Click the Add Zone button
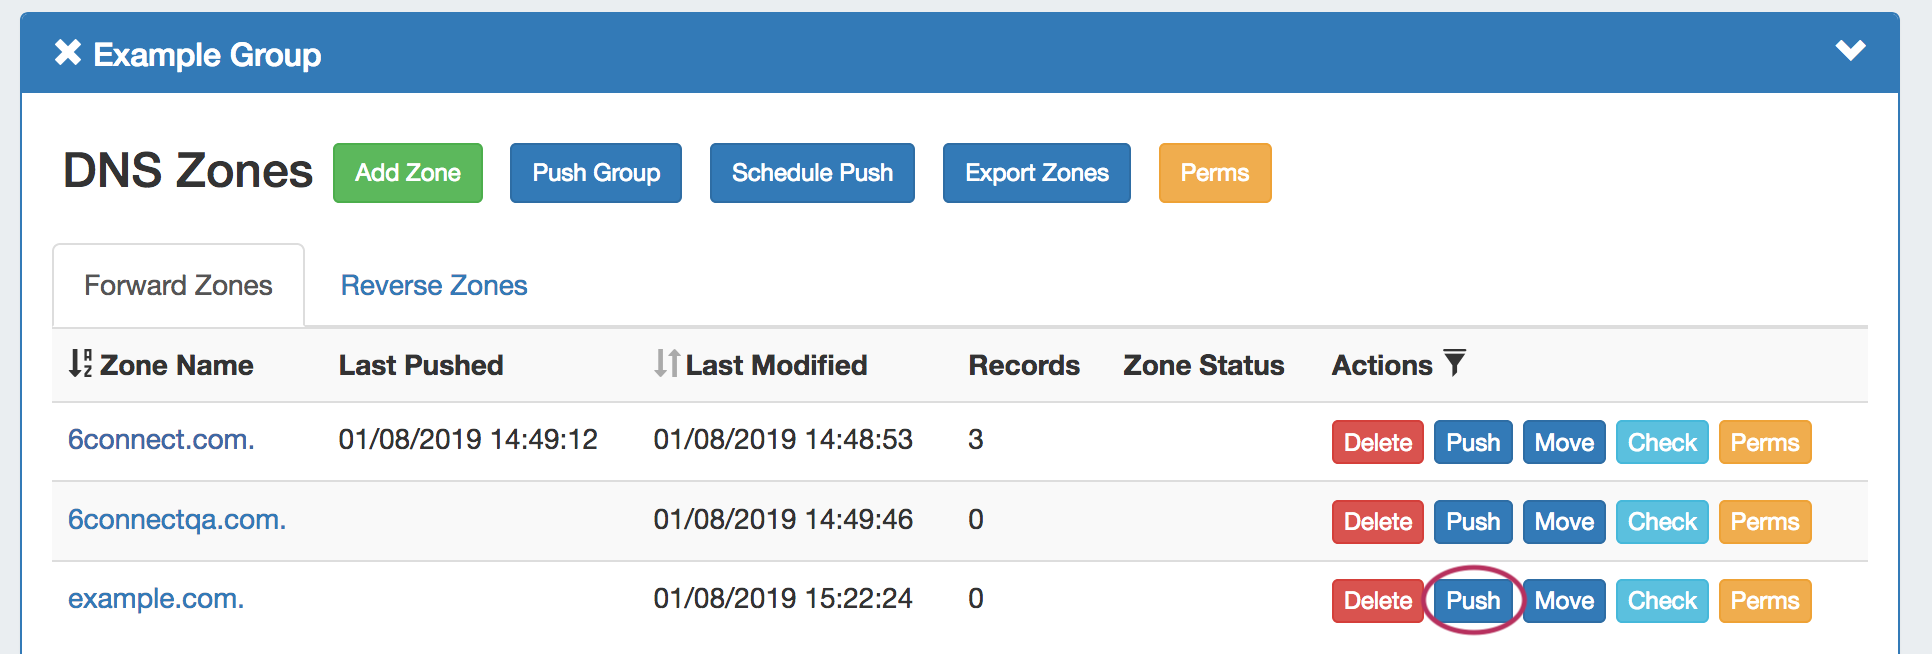Viewport: 1932px width, 654px height. click(x=408, y=173)
